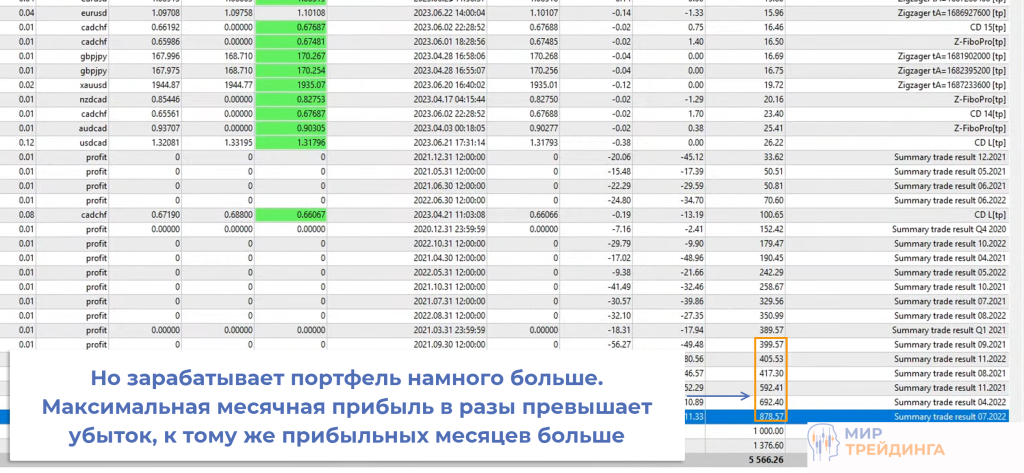Click the green usdcad price cell 1.31796
The height and width of the screenshot is (473, 1024).
[296, 142]
